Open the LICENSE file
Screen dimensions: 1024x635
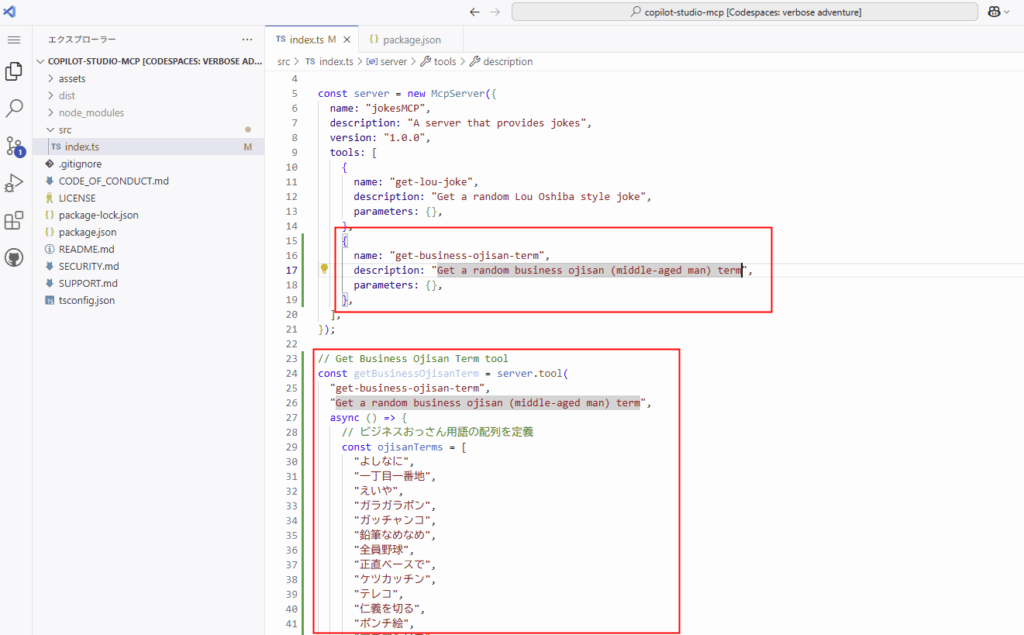click(x=149, y=198)
